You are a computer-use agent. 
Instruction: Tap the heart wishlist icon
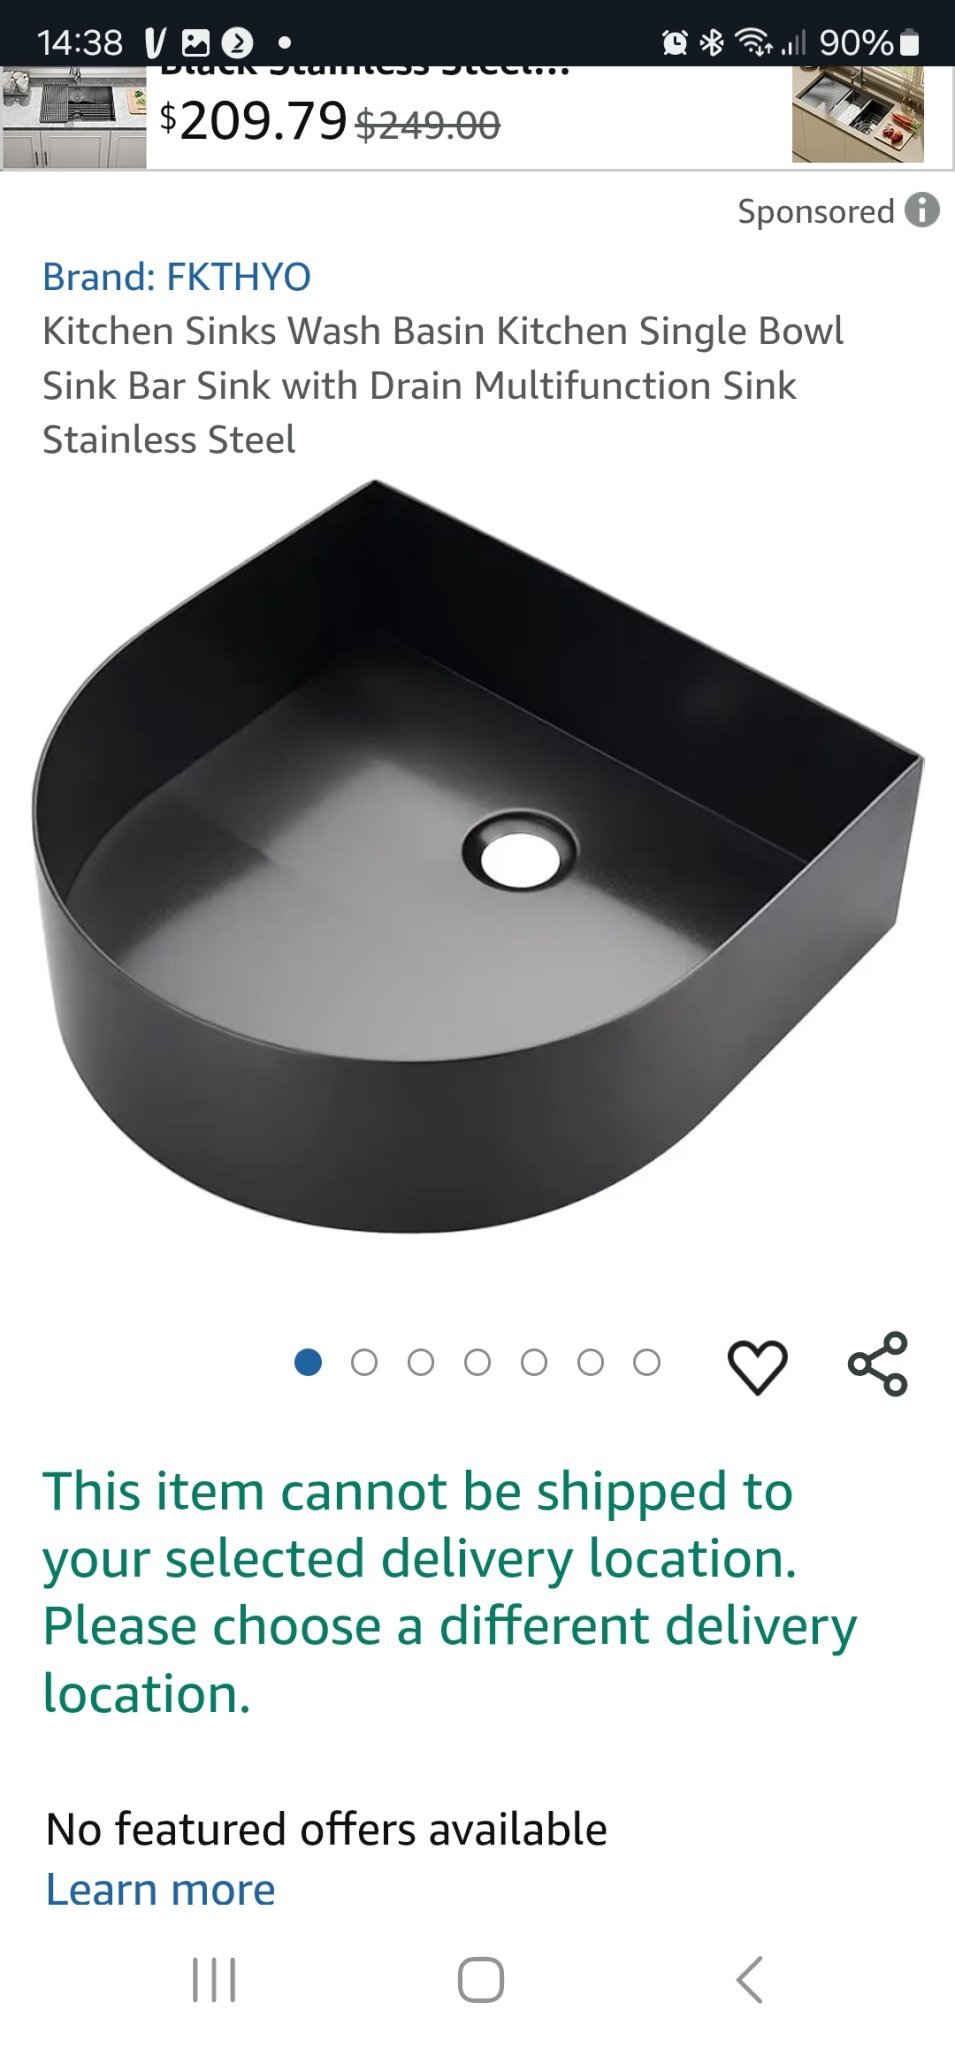[757, 1365]
